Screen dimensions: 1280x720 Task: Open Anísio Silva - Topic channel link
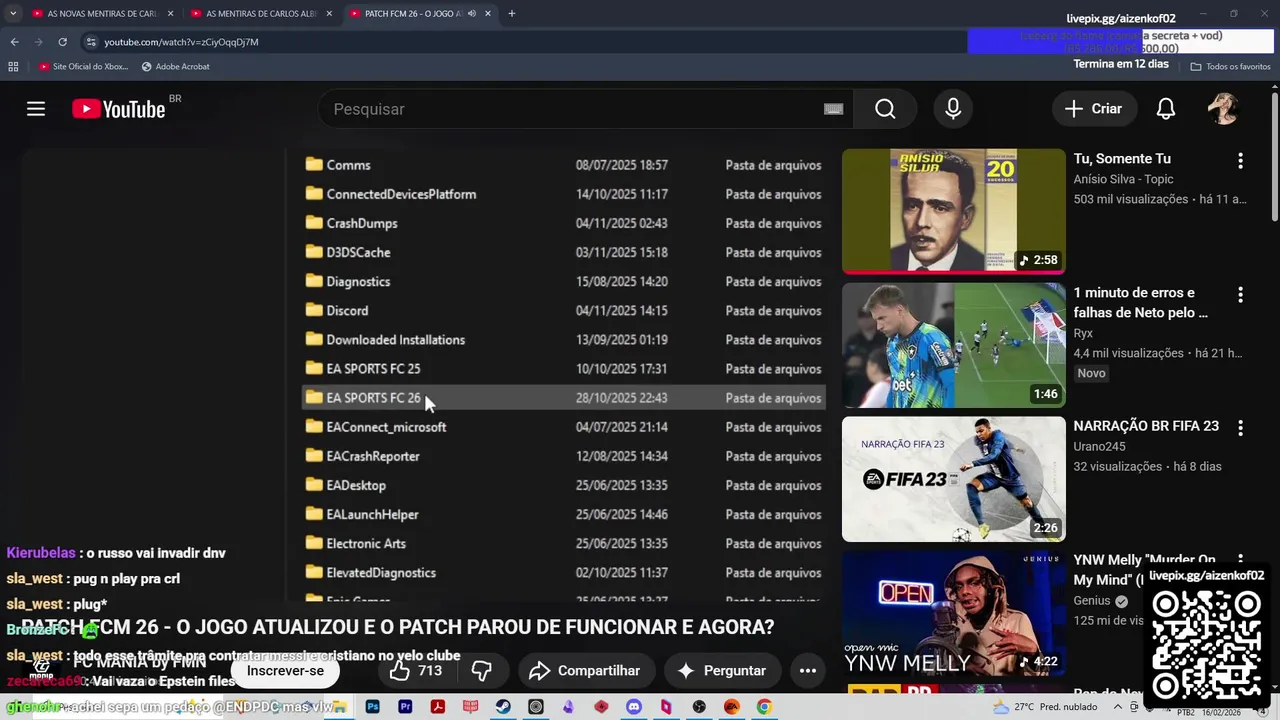click(x=1123, y=179)
